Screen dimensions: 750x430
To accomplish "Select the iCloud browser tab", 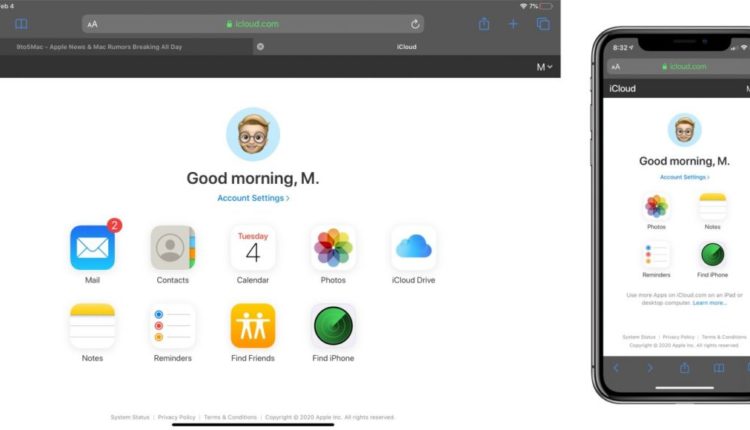I will 407,46.
